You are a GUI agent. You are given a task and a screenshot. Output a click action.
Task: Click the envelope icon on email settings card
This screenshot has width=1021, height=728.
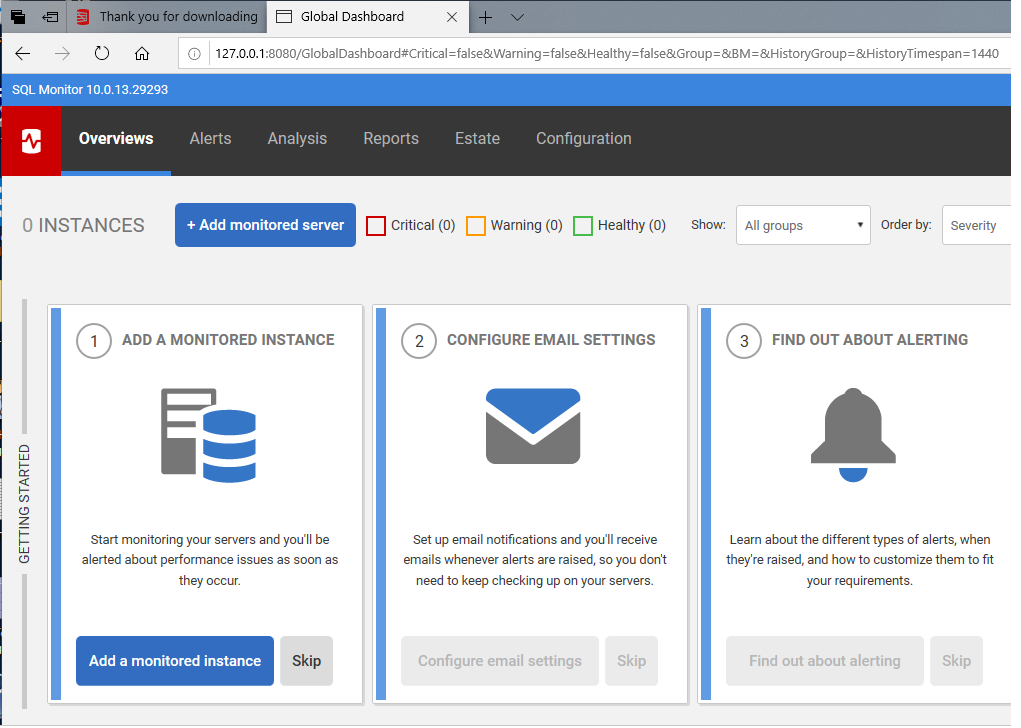(x=532, y=425)
